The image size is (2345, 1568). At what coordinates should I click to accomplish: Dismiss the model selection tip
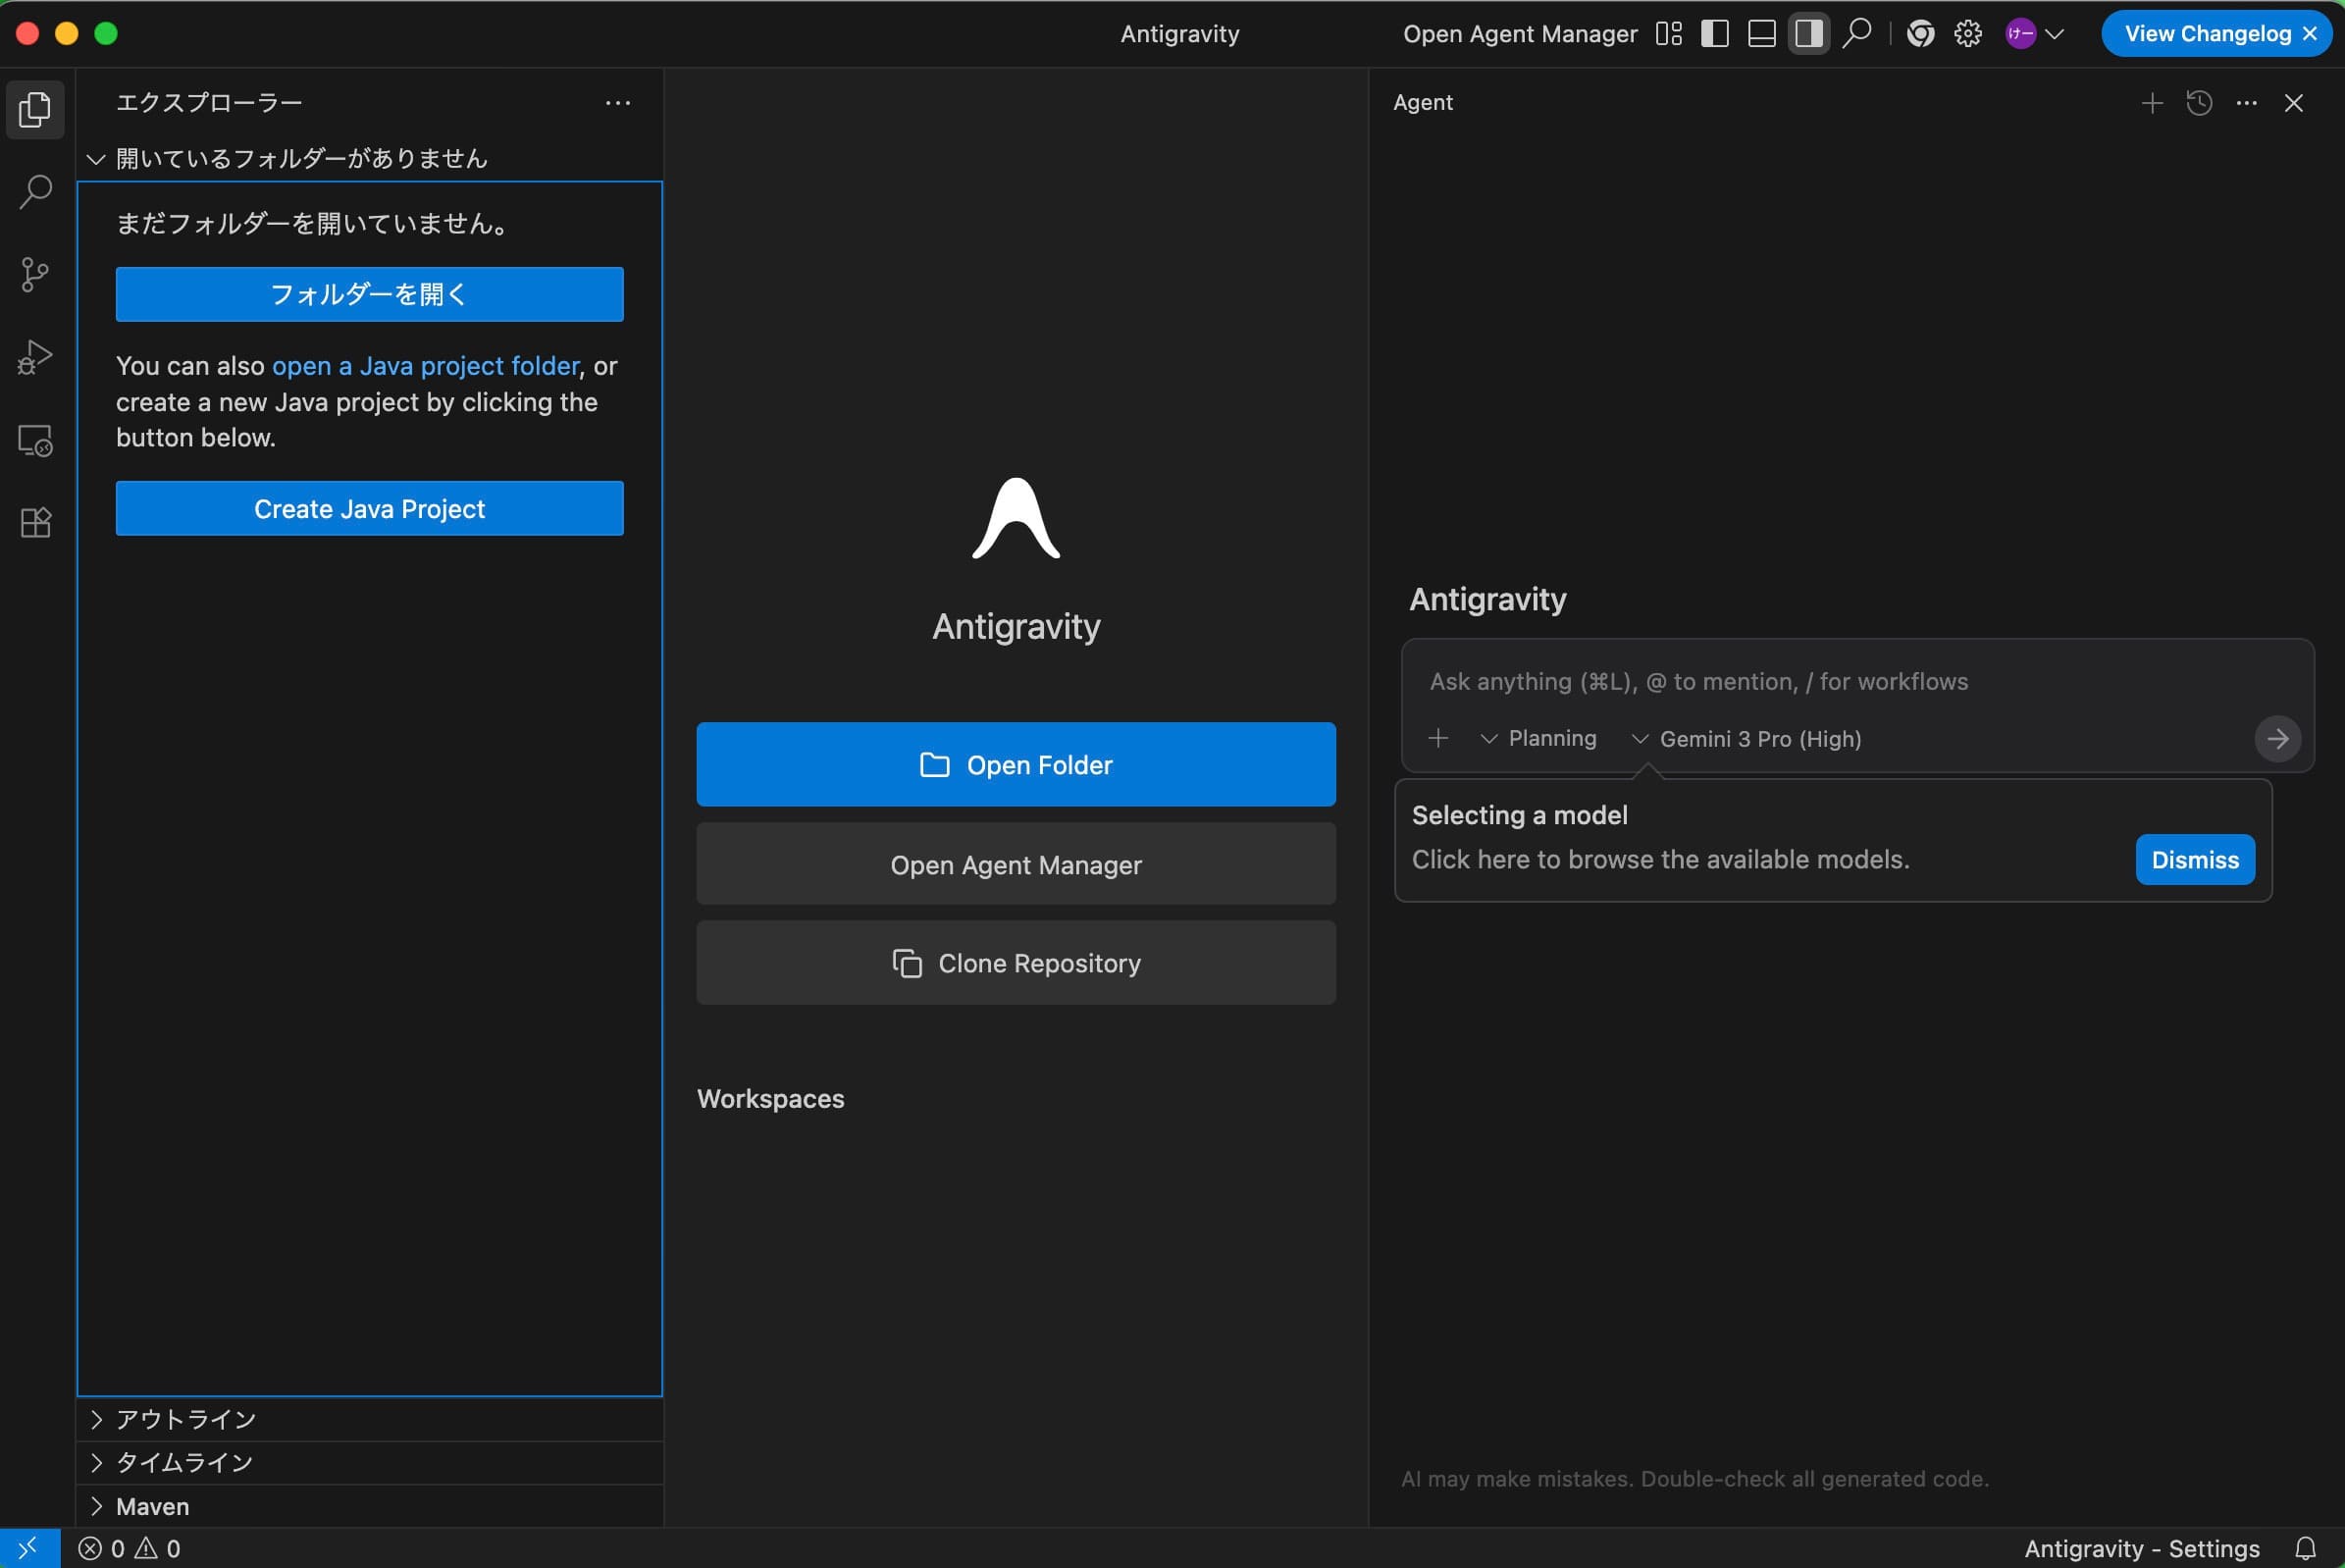[x=2193, y=859]
